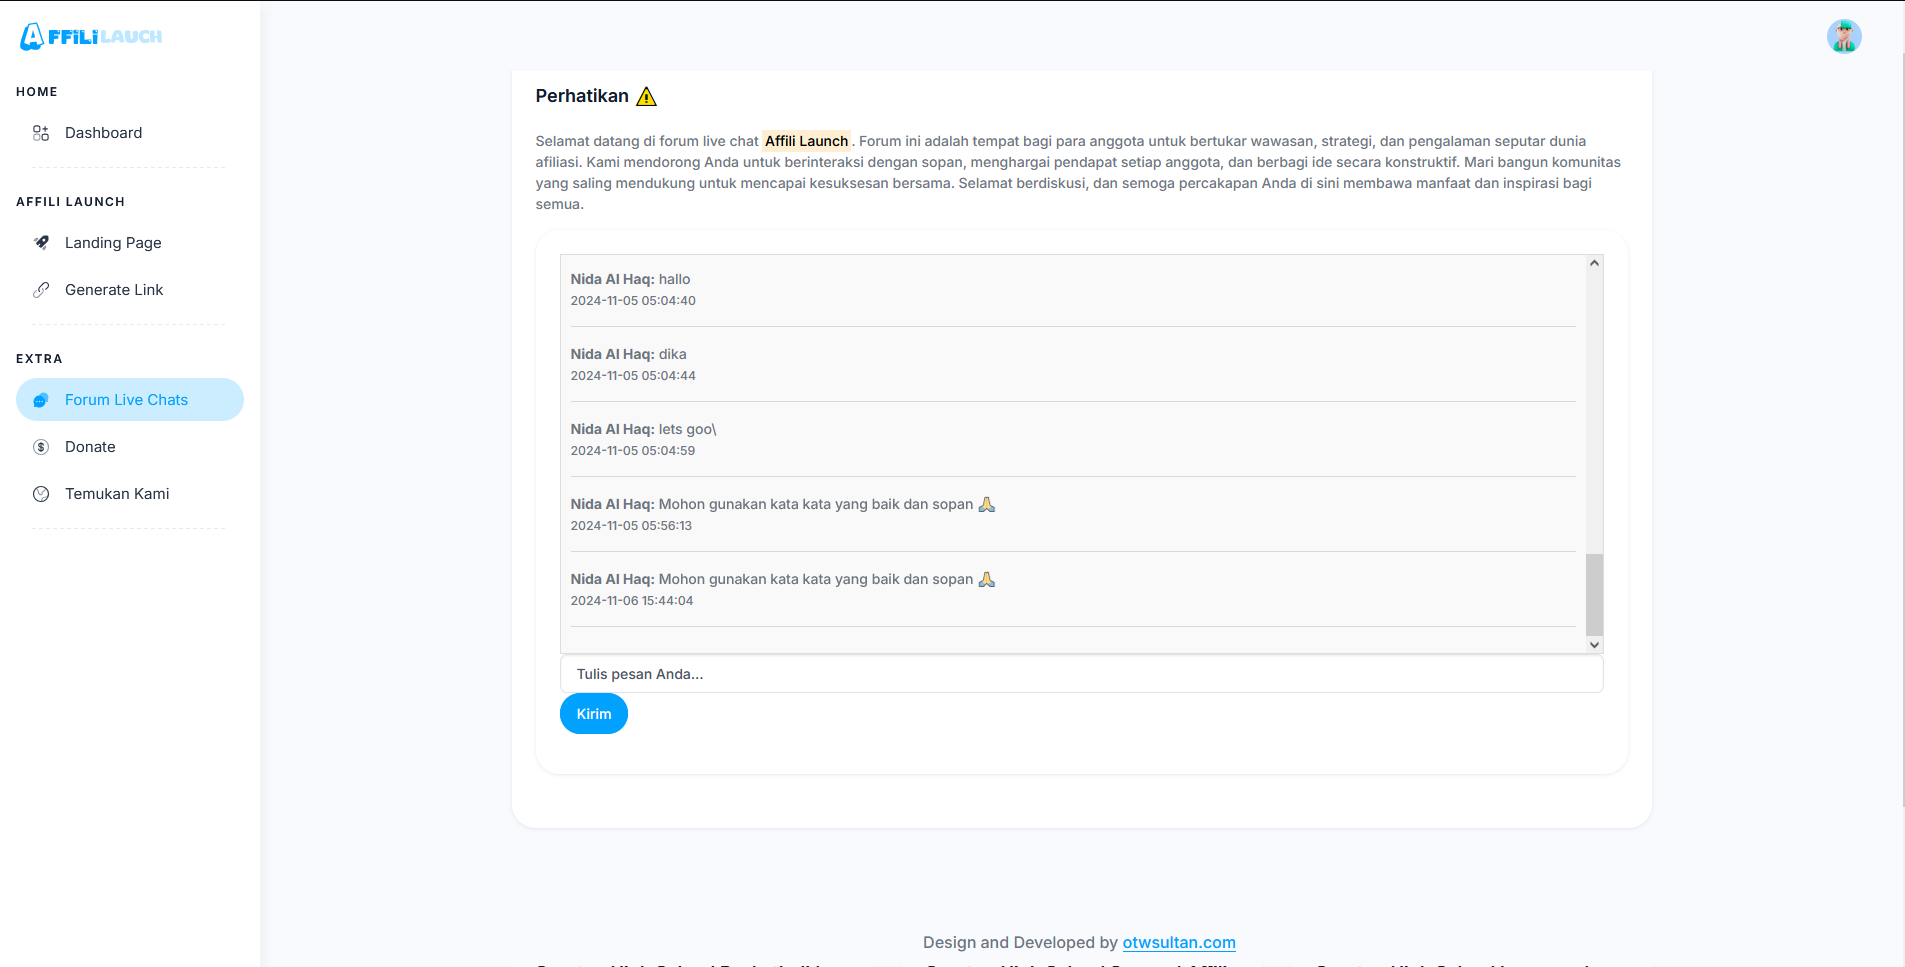Open the Donate page
This screenshot has height=967, width=1905.
[x=90, y=447]
